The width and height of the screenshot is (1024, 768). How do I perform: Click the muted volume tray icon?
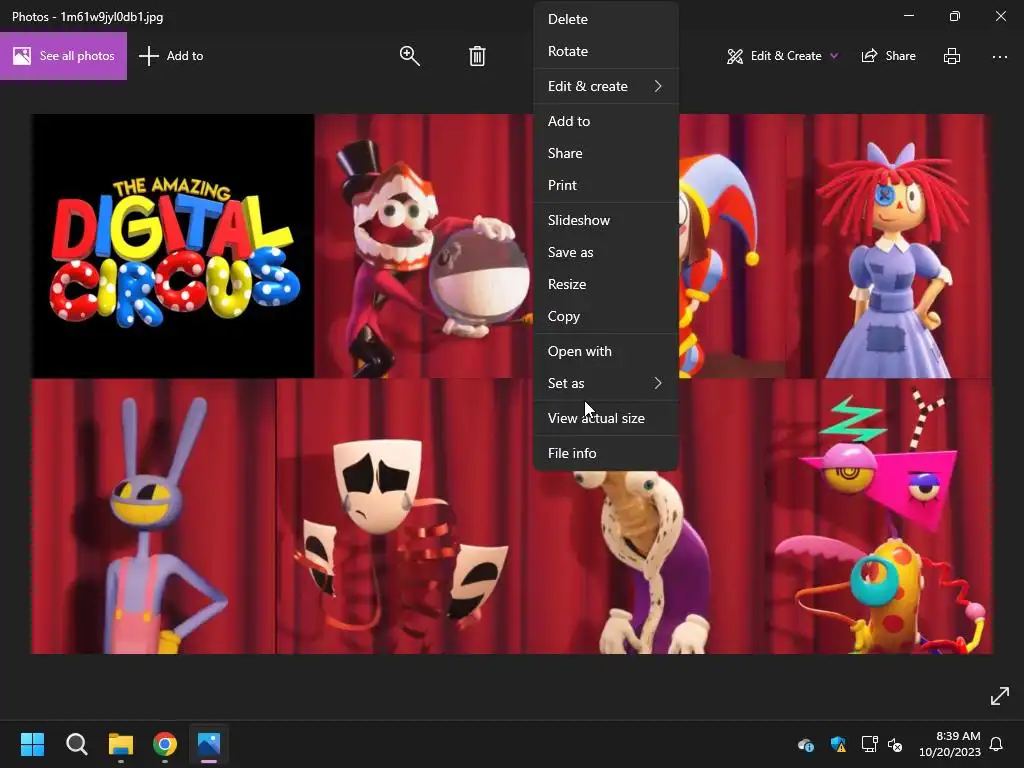point(895,744)
